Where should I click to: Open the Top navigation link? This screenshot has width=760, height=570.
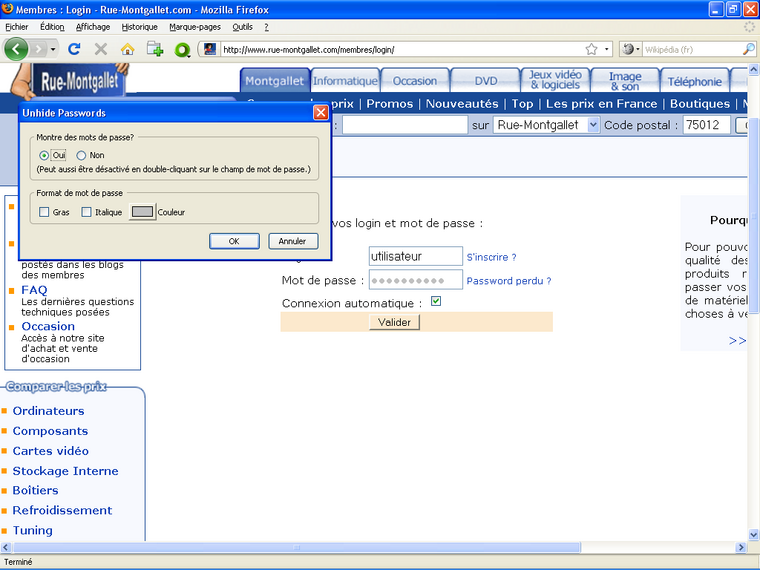[x=522, y=104]
